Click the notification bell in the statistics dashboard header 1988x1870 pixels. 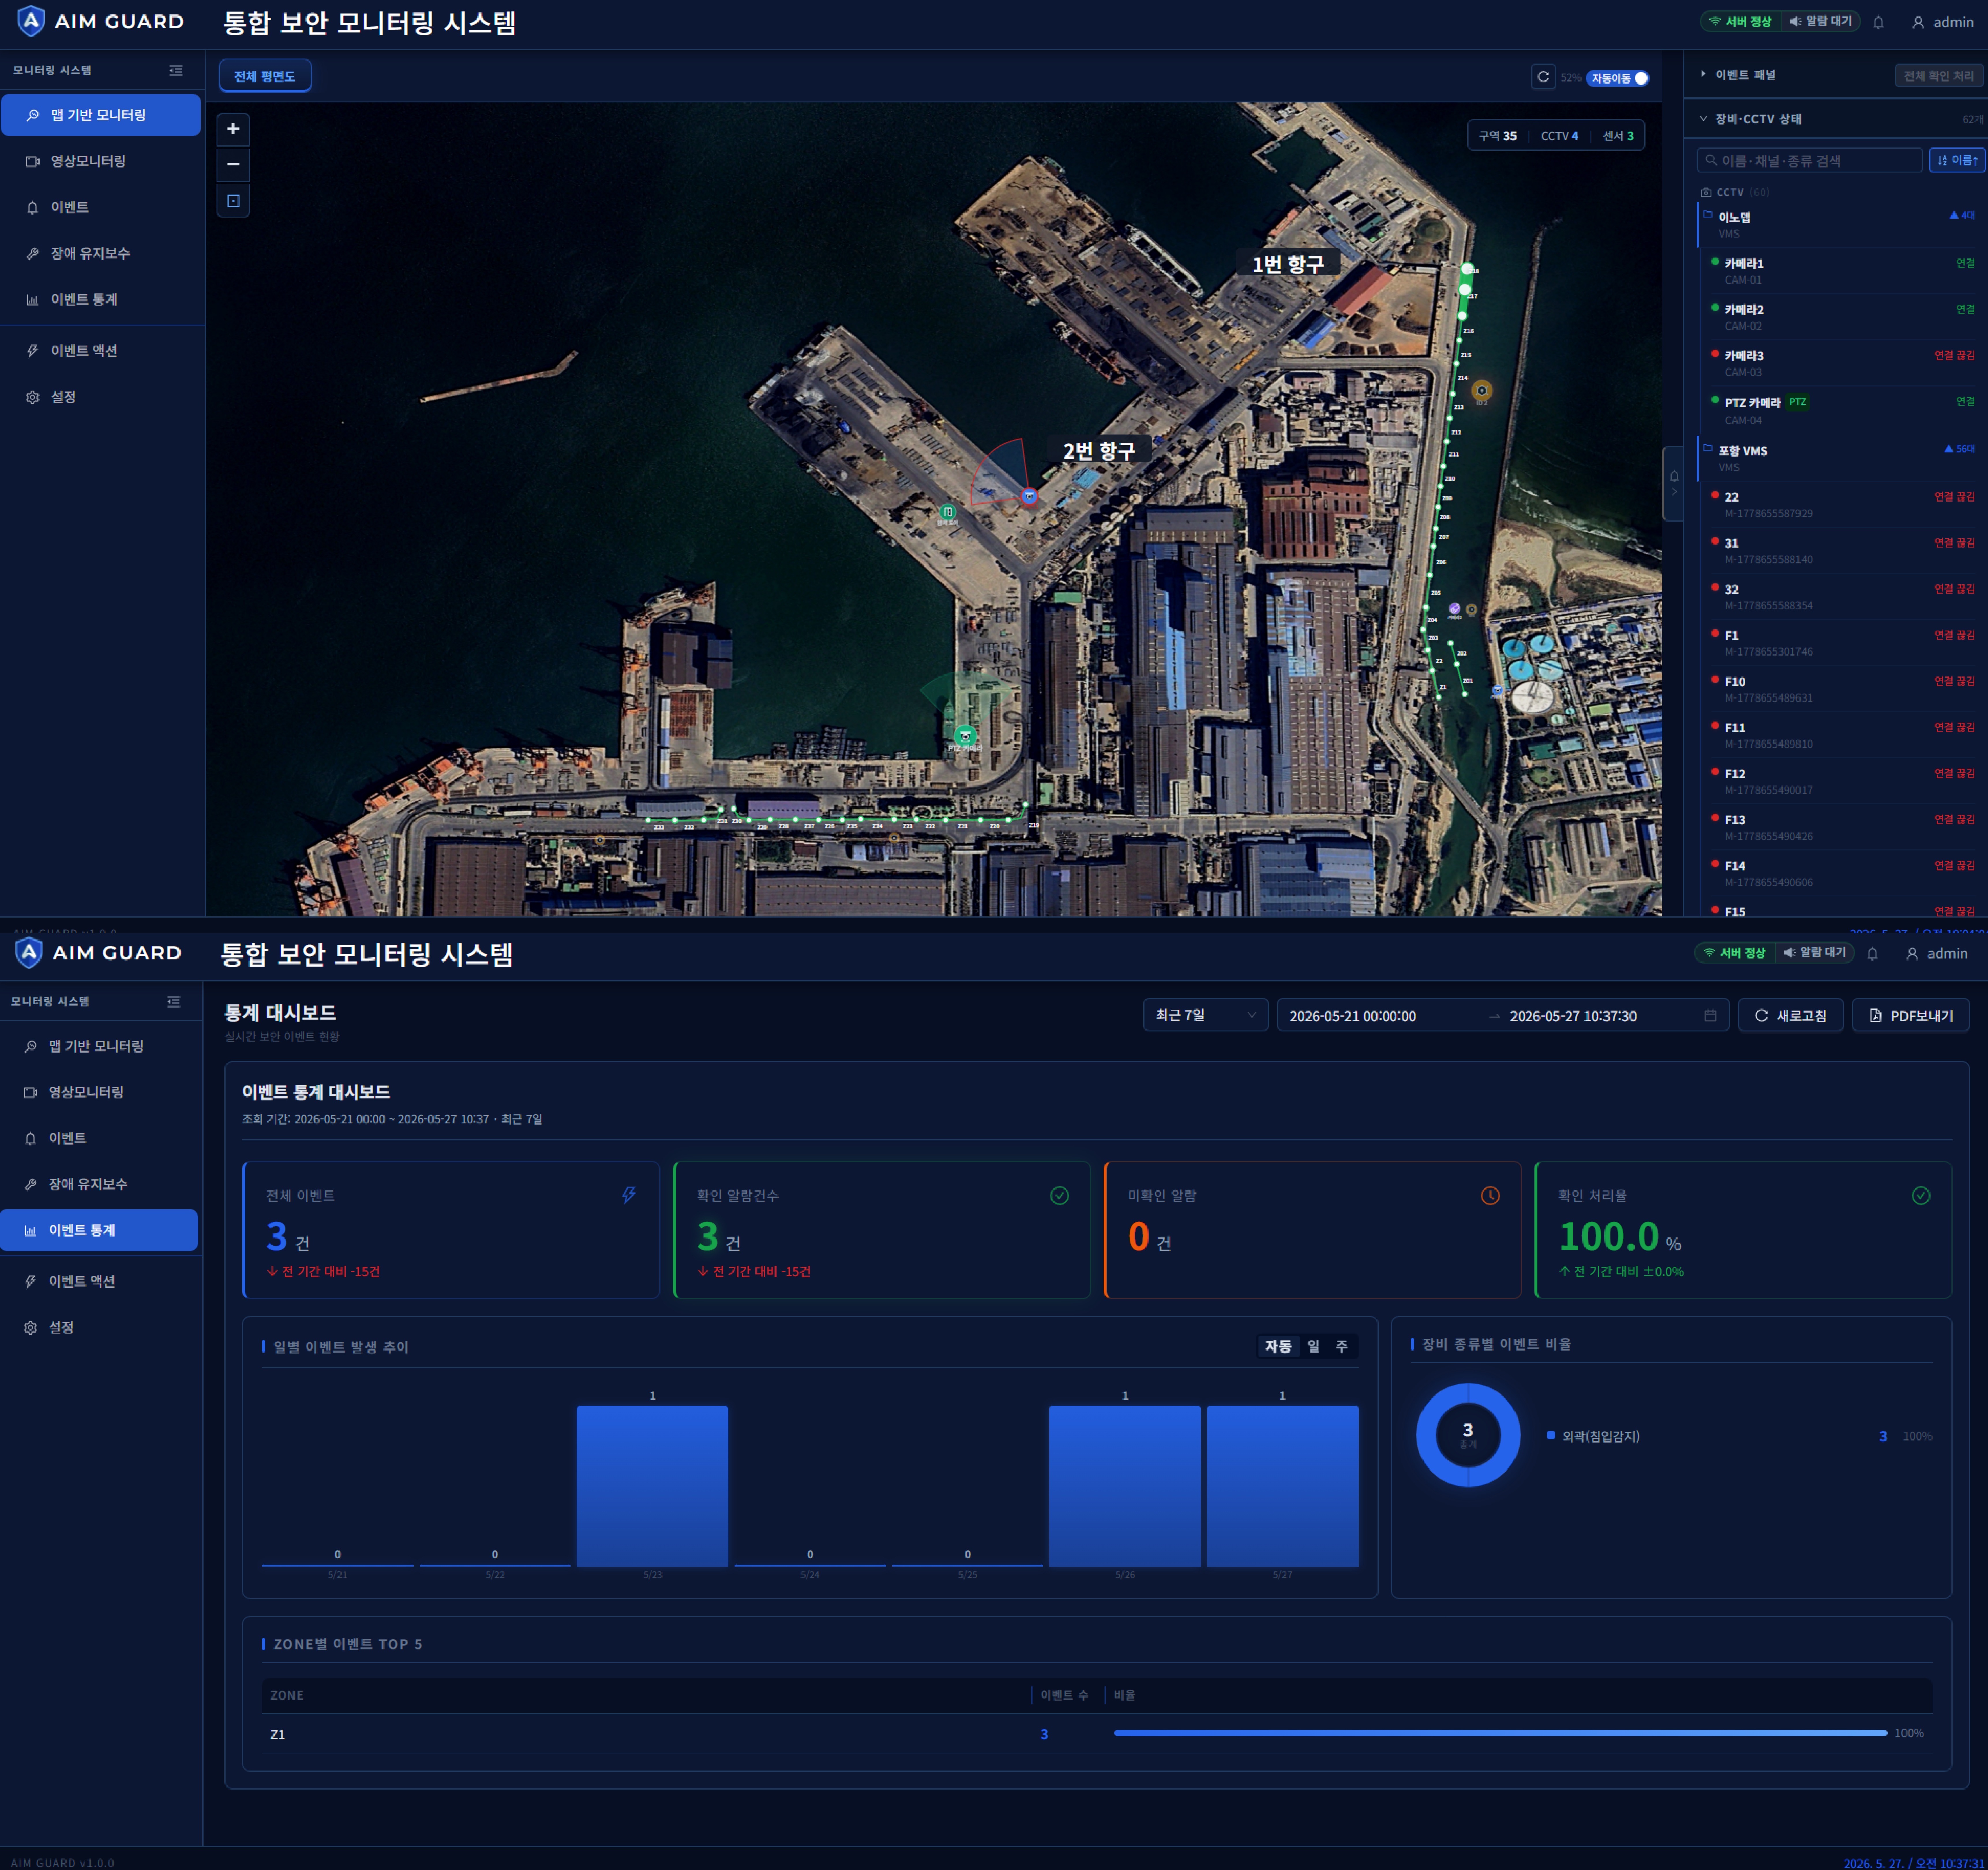[1872, 954]
